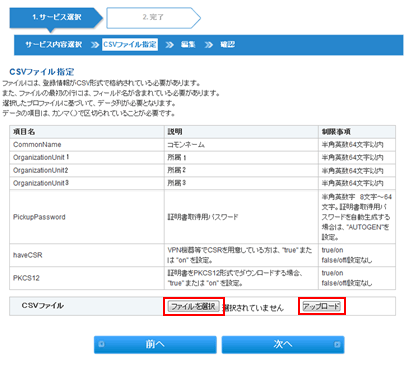This screenshot has height=375, width=413.
Task: Click the アップロード button
Action: coord(321,306)
